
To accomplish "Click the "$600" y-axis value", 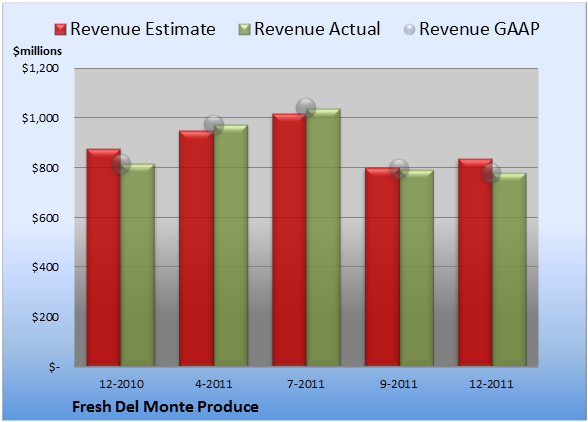I will [45, 218].
